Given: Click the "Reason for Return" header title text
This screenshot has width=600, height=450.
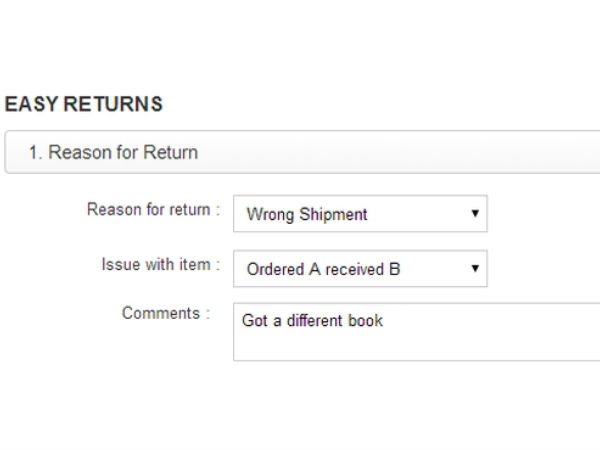Looking at the screenshot, I should click(x=123, y=153).
